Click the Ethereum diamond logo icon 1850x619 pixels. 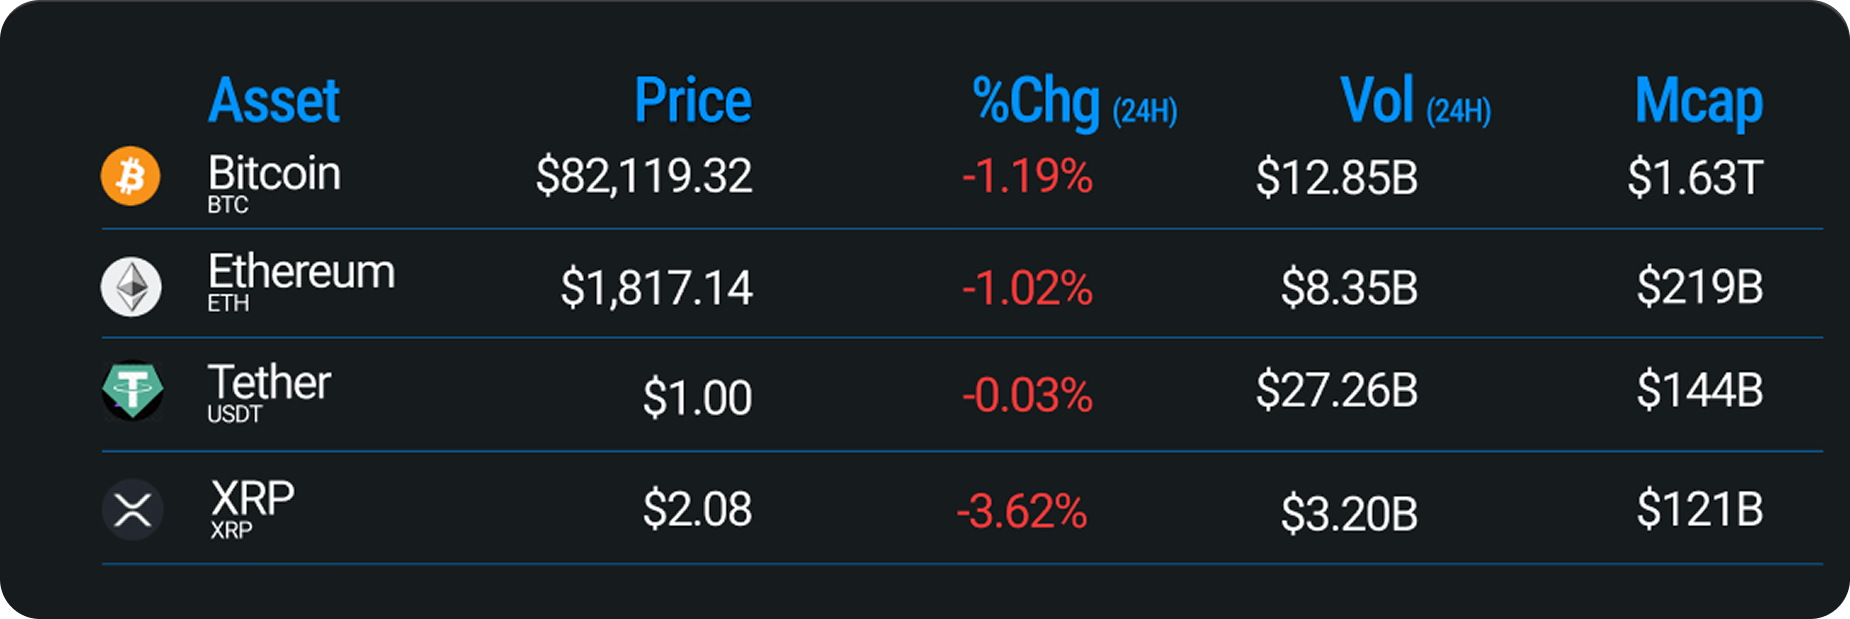pyautogui.click(x=131, y=288)
